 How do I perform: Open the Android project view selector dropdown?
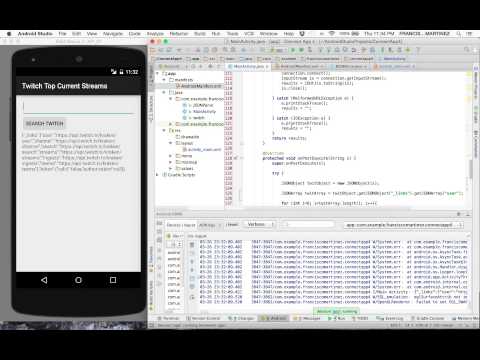click(x=172, y=66)
